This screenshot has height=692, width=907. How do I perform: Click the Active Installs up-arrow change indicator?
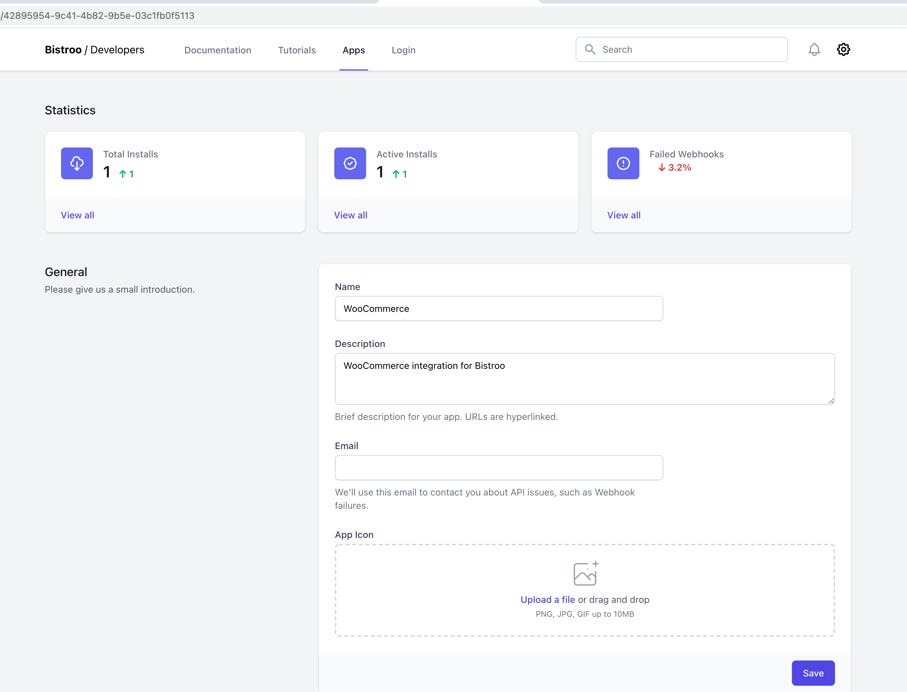[400, 174]
